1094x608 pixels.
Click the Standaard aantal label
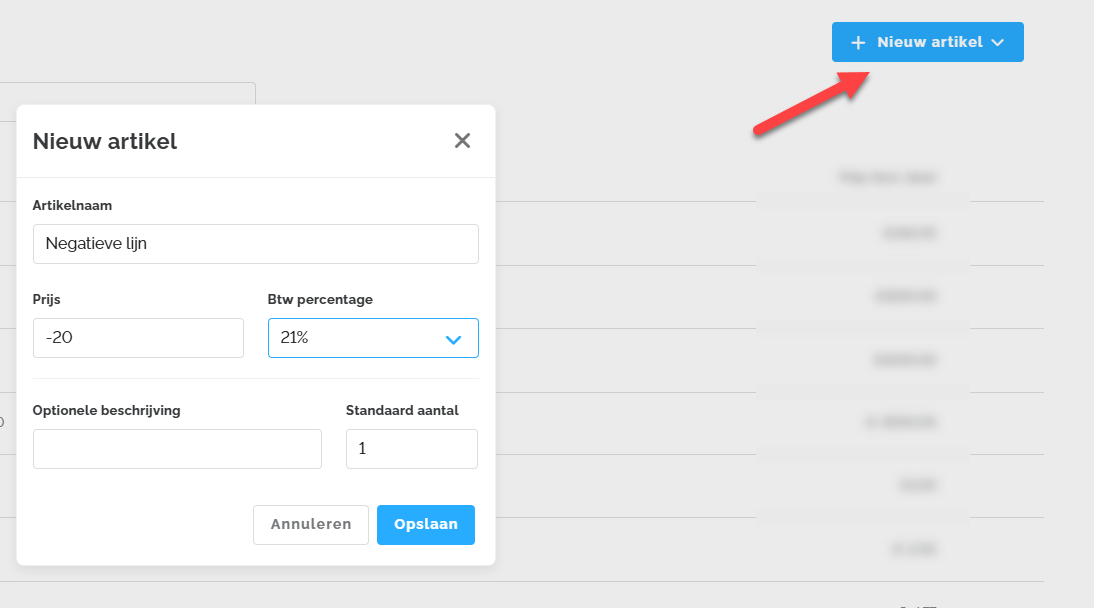click(x=402, y=410)
